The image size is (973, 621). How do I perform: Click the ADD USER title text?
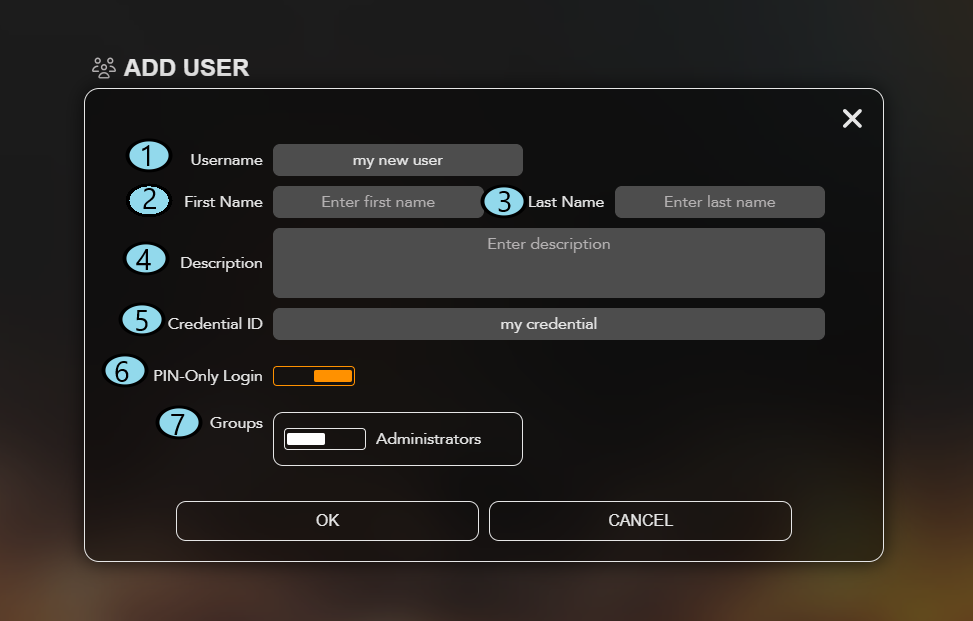pos(186,68)
